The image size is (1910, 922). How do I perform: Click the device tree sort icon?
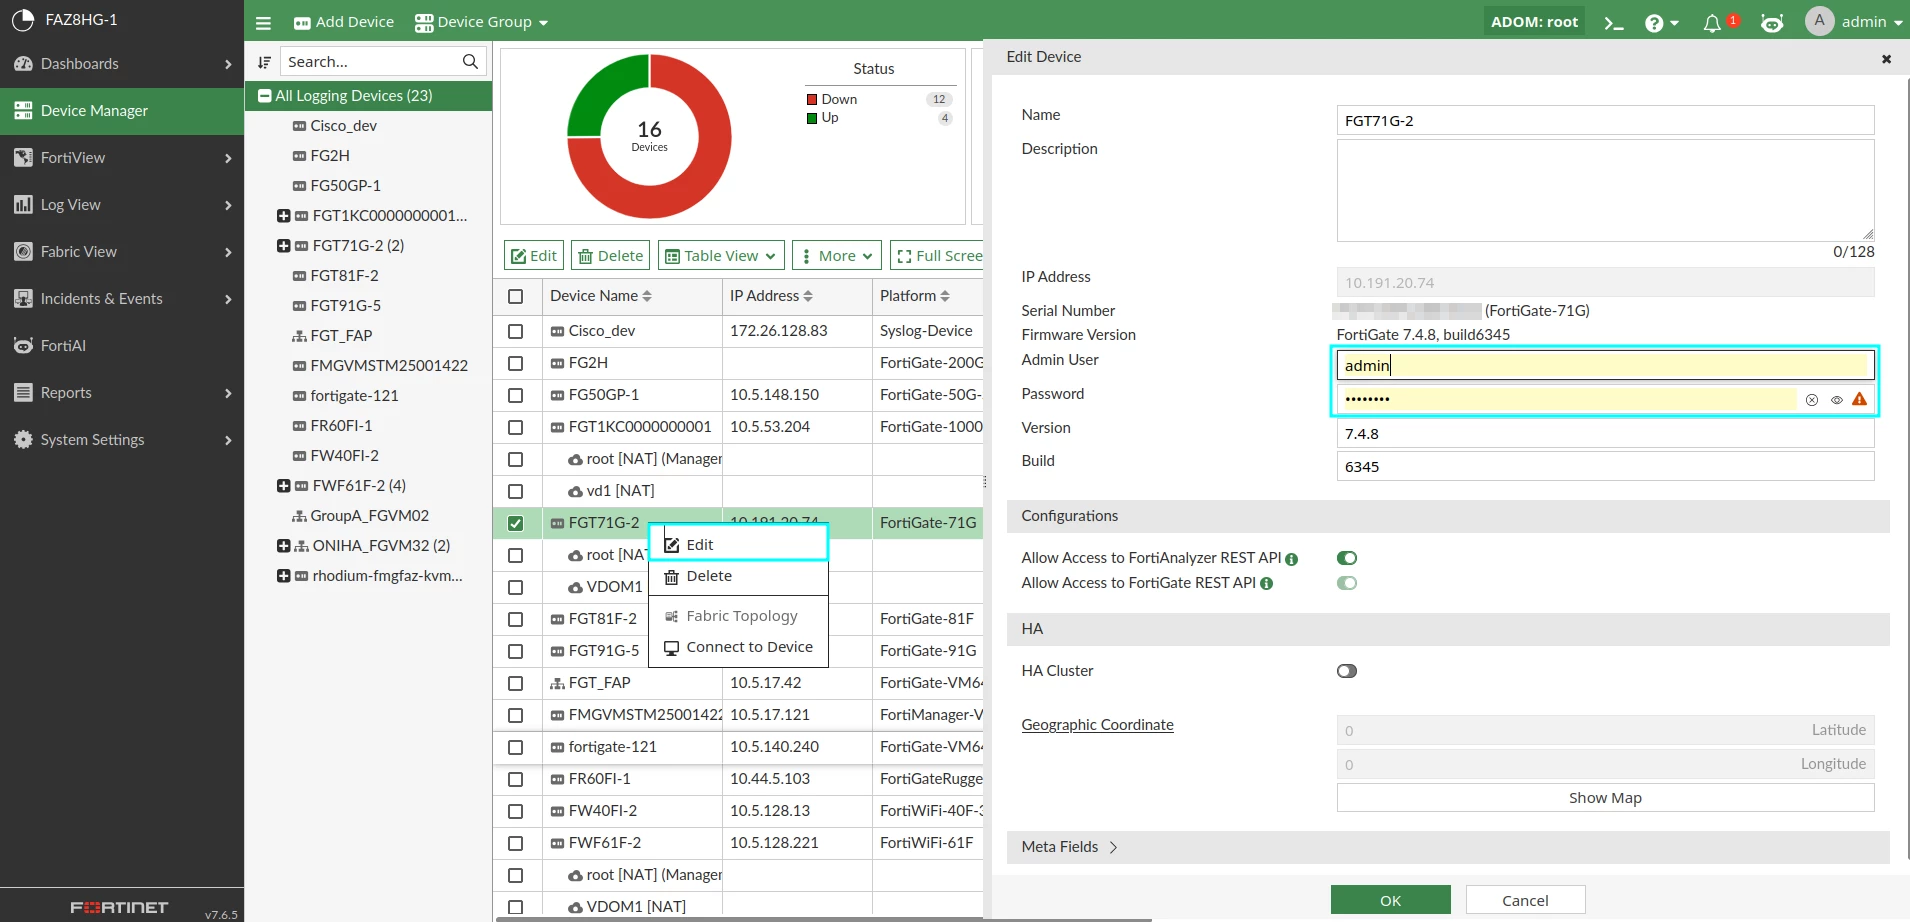(x=264, y=62)
